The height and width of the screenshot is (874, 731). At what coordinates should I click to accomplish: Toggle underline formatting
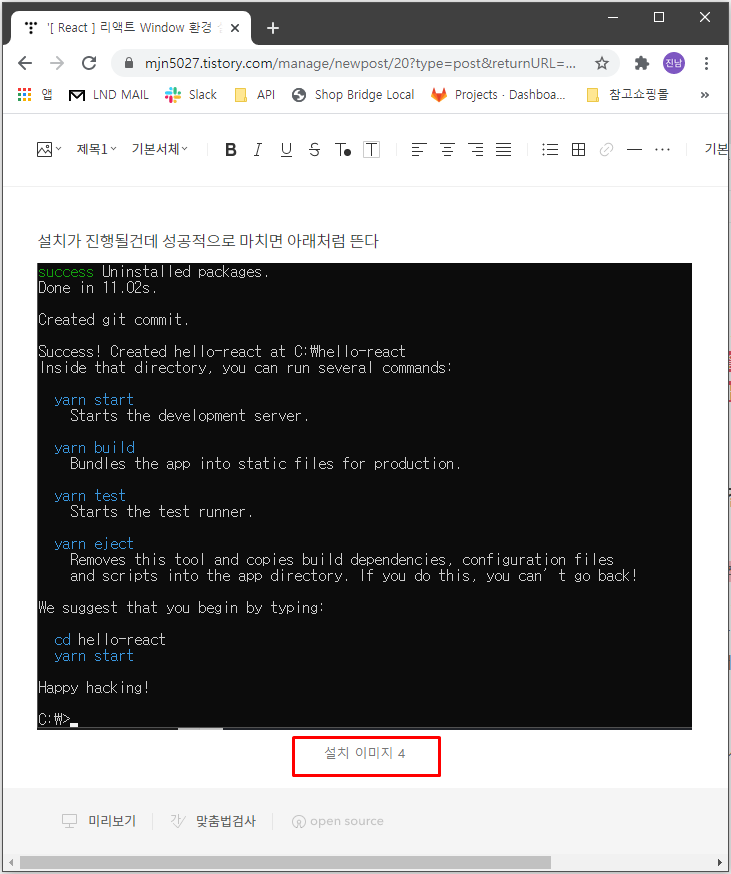(286, 149)
